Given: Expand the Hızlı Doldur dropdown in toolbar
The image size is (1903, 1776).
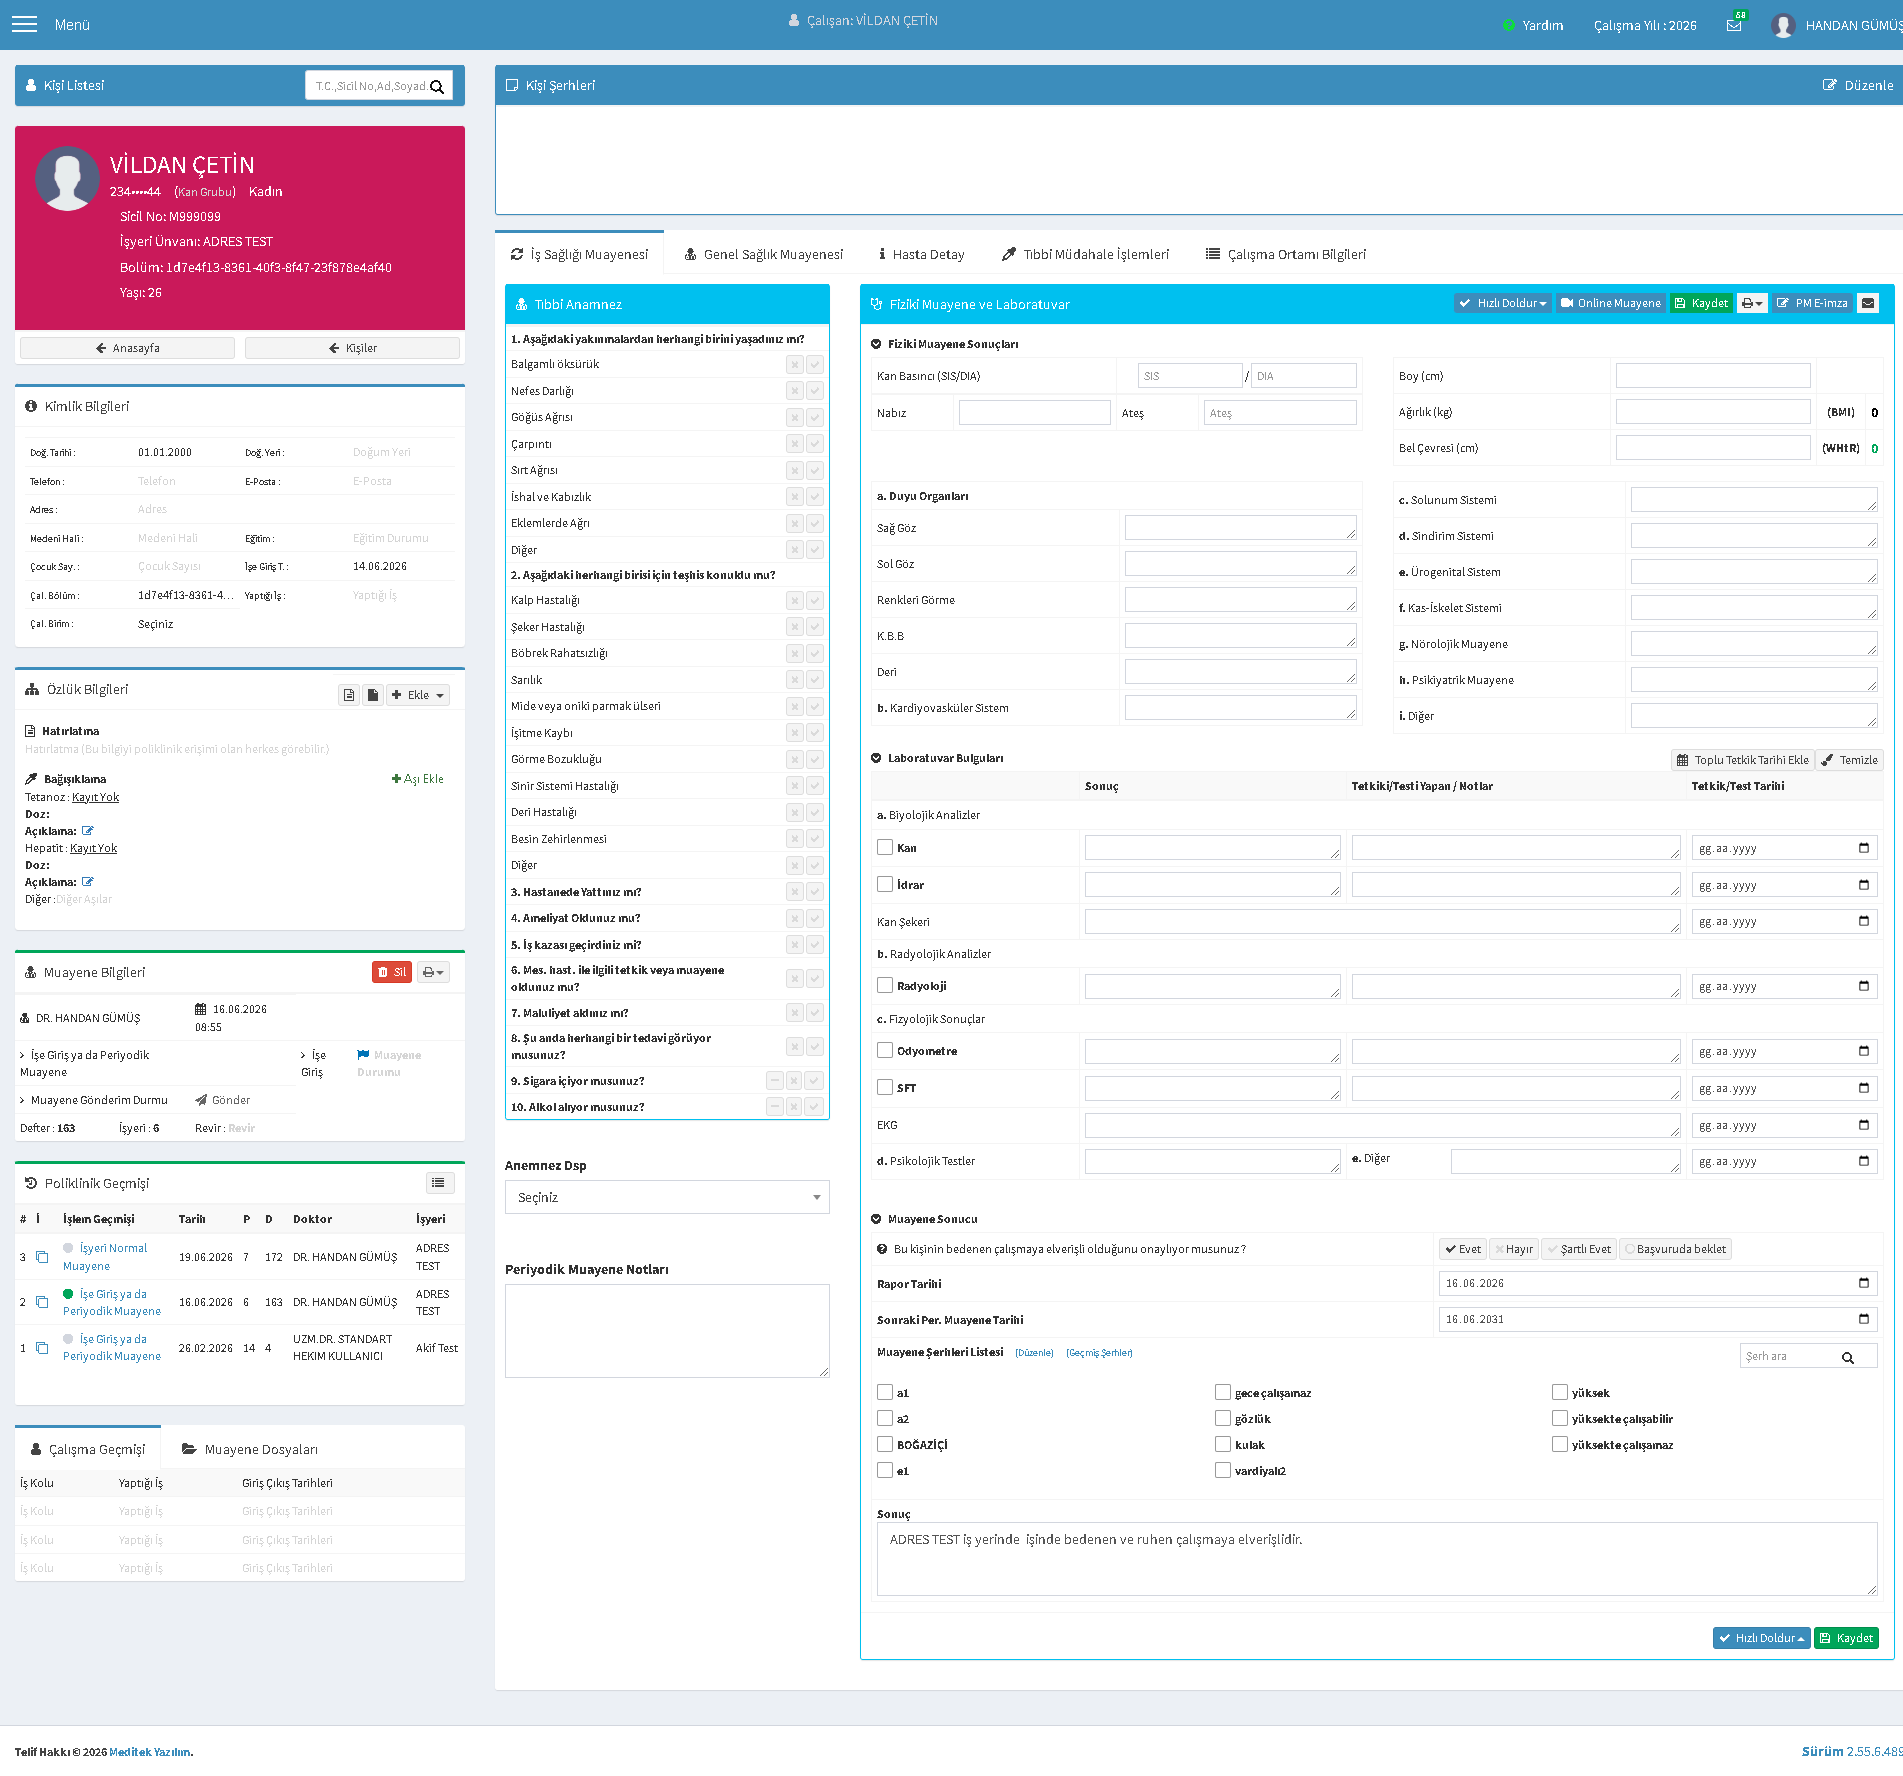Looking at the screenshot, I should 1503,303.
